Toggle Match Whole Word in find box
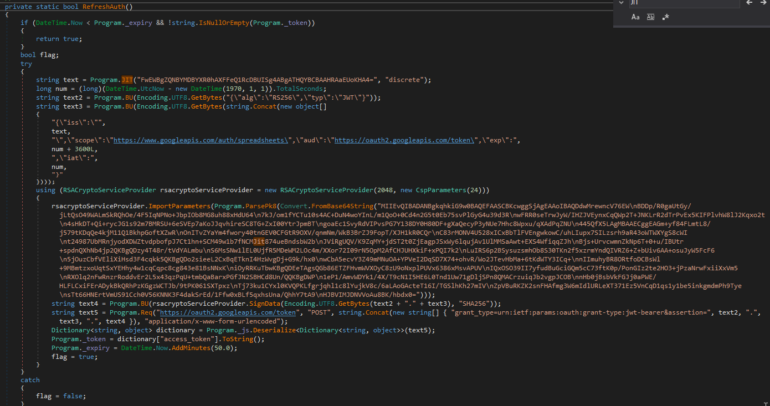 point(651,17)
